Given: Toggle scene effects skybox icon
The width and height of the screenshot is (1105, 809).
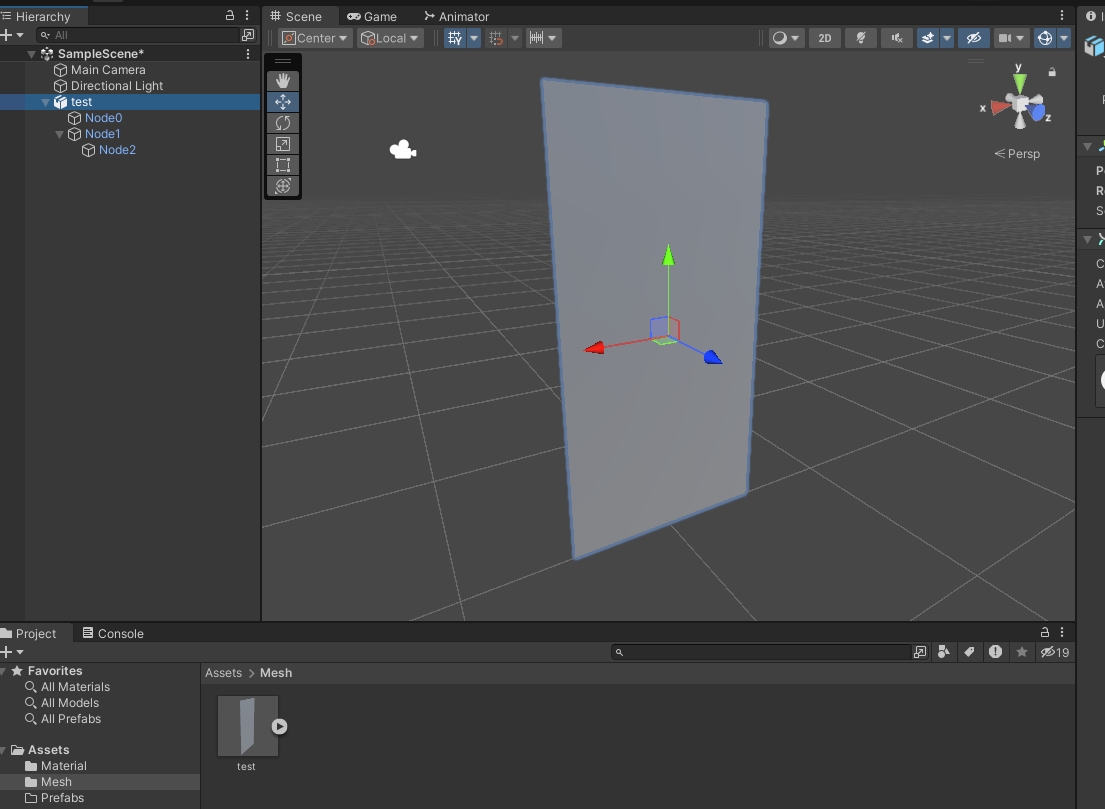Looking at the screenshot, I should point(927,38).
